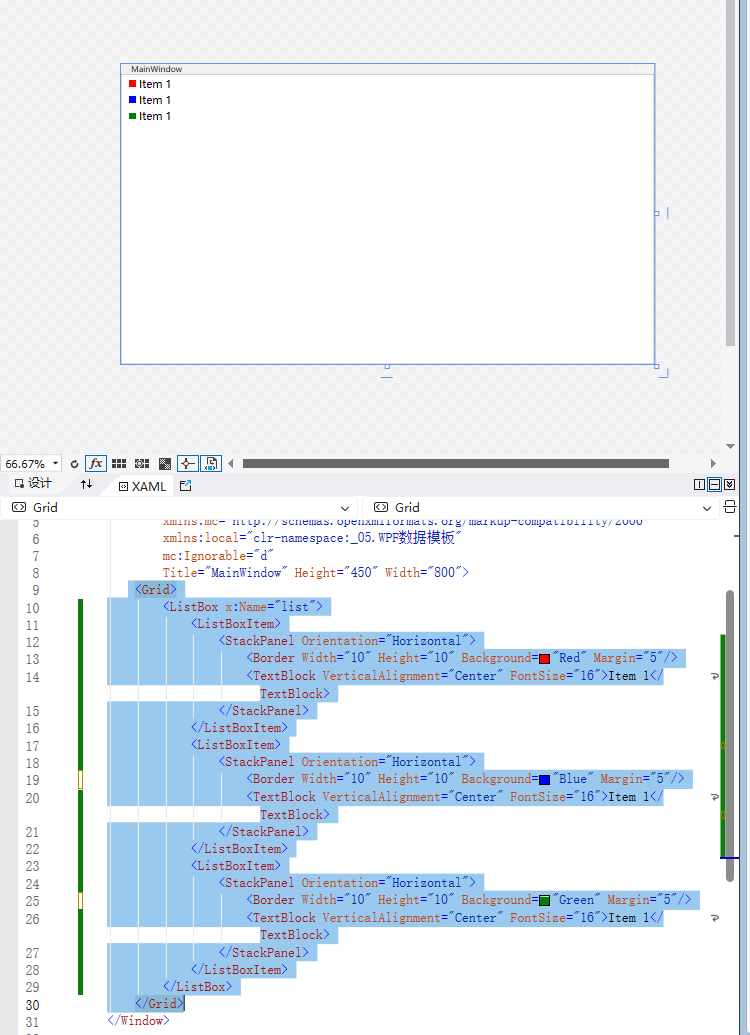750x1035 pixels.
Task: Click the designer horizontal scrollbar thumb
Action: click(x=456, y=464)
